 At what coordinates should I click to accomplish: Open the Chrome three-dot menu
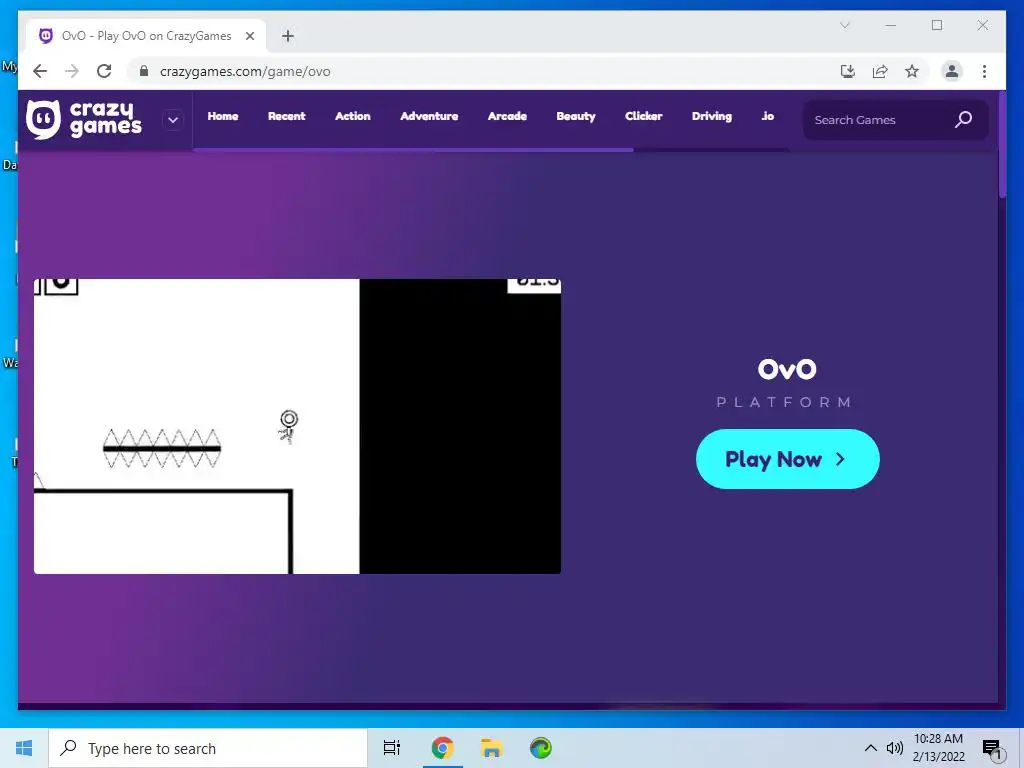984,71
